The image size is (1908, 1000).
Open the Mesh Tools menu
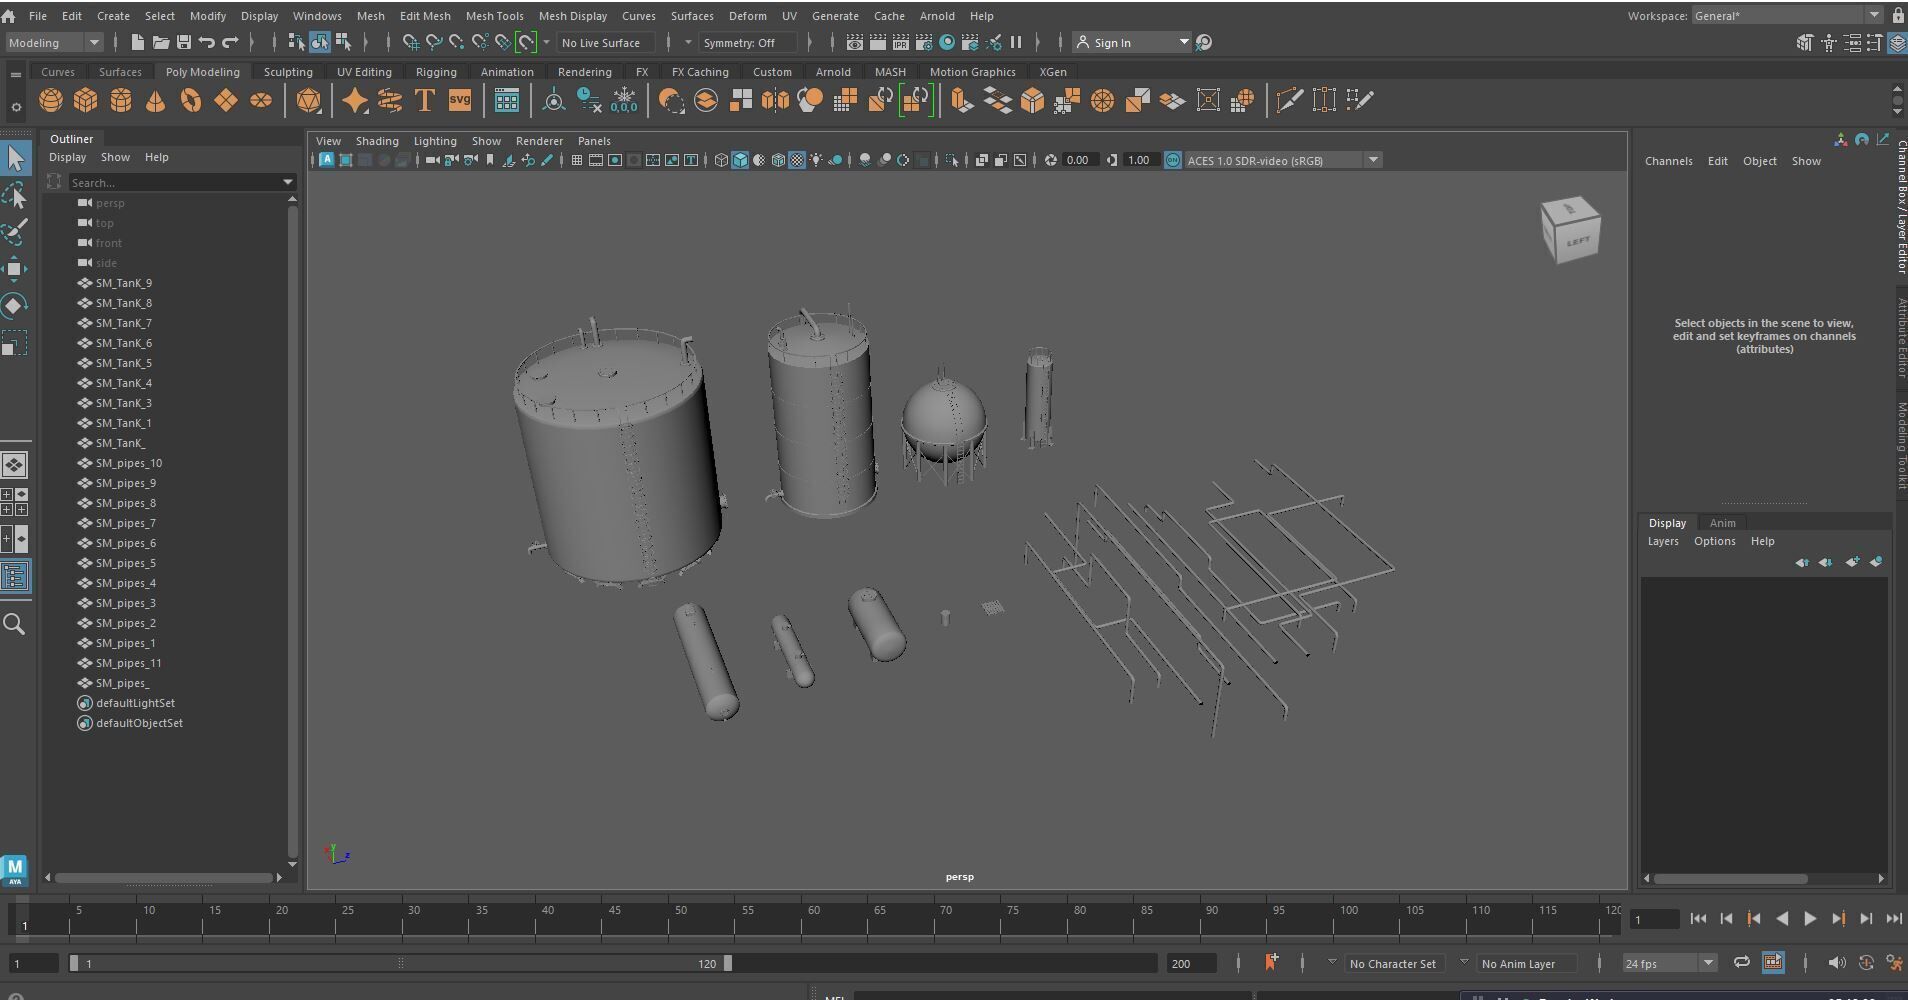click(x=494, y=16)
